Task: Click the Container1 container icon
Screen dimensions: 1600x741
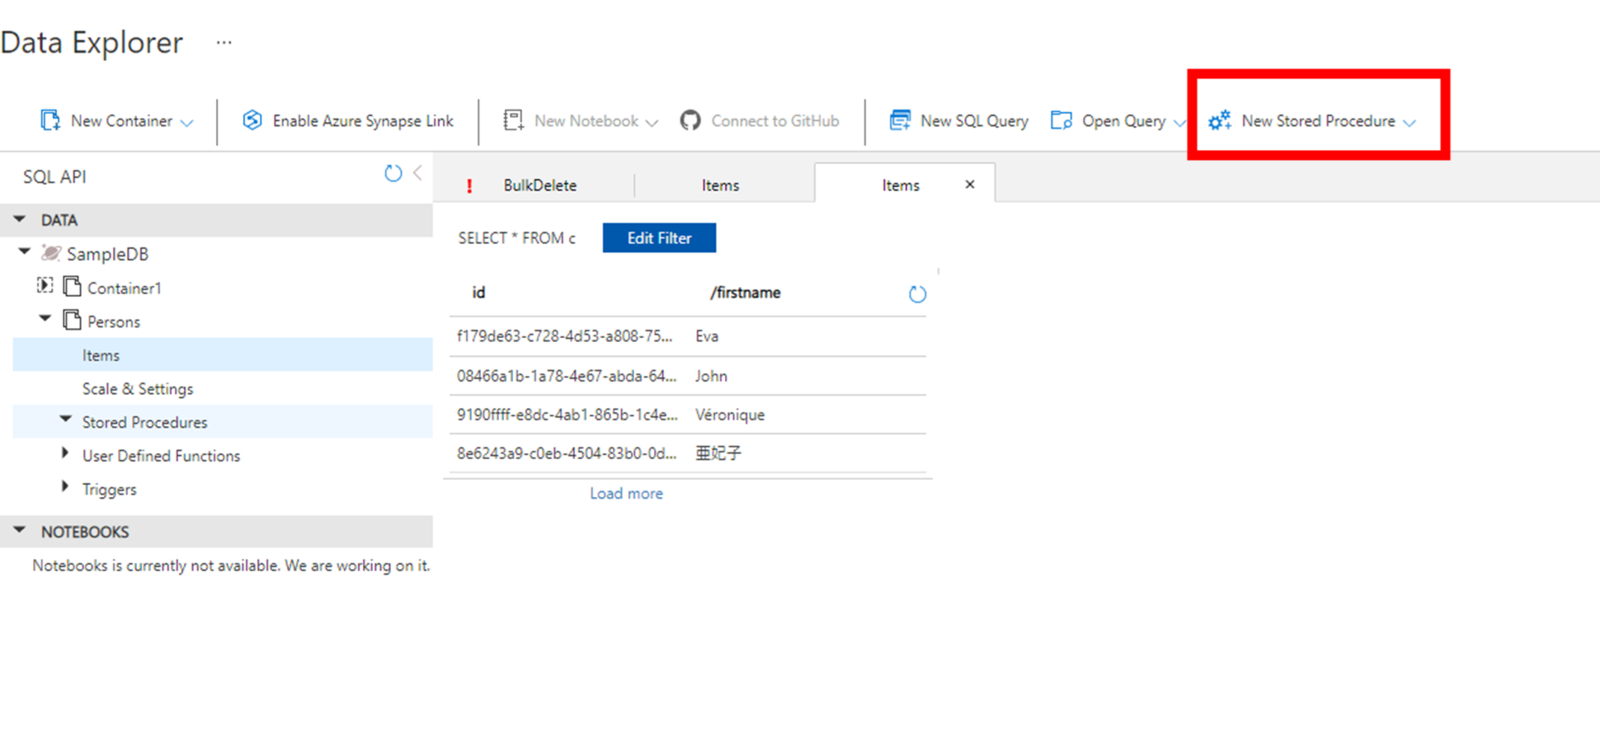Action: [x=72, y=287]
